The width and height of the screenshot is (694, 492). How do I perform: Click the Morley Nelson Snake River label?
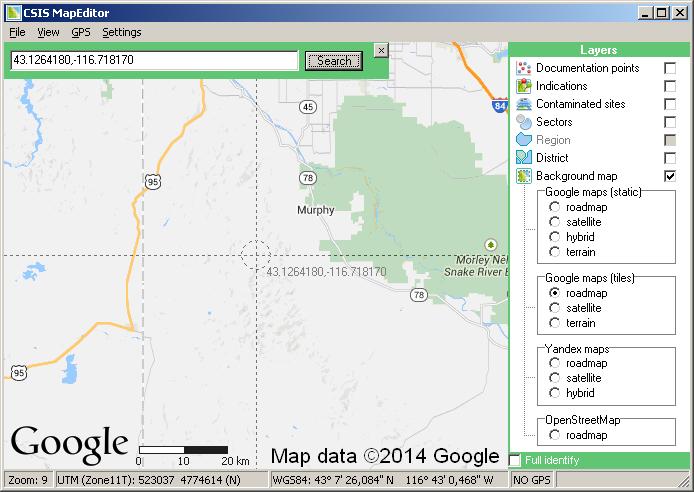point(476,265)
